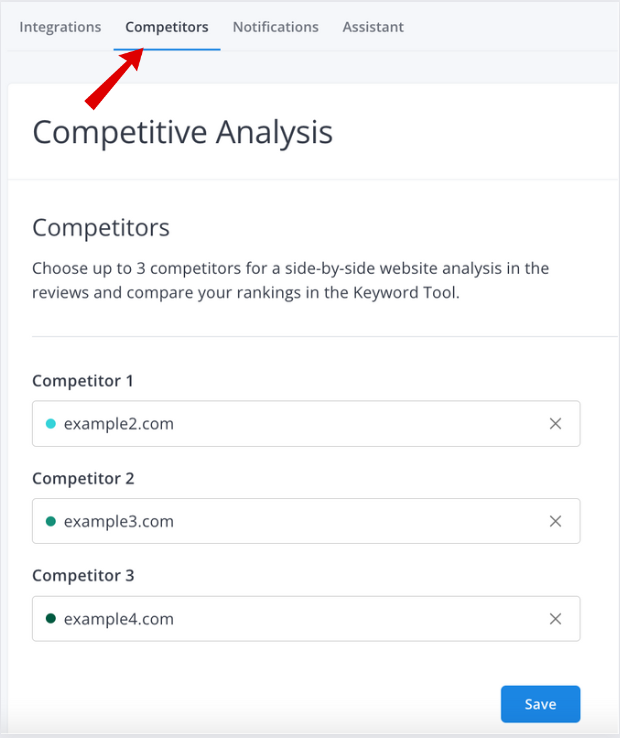620x738 pixels.
Task: Click into the Competitor 2 text field
Action: 300,521
